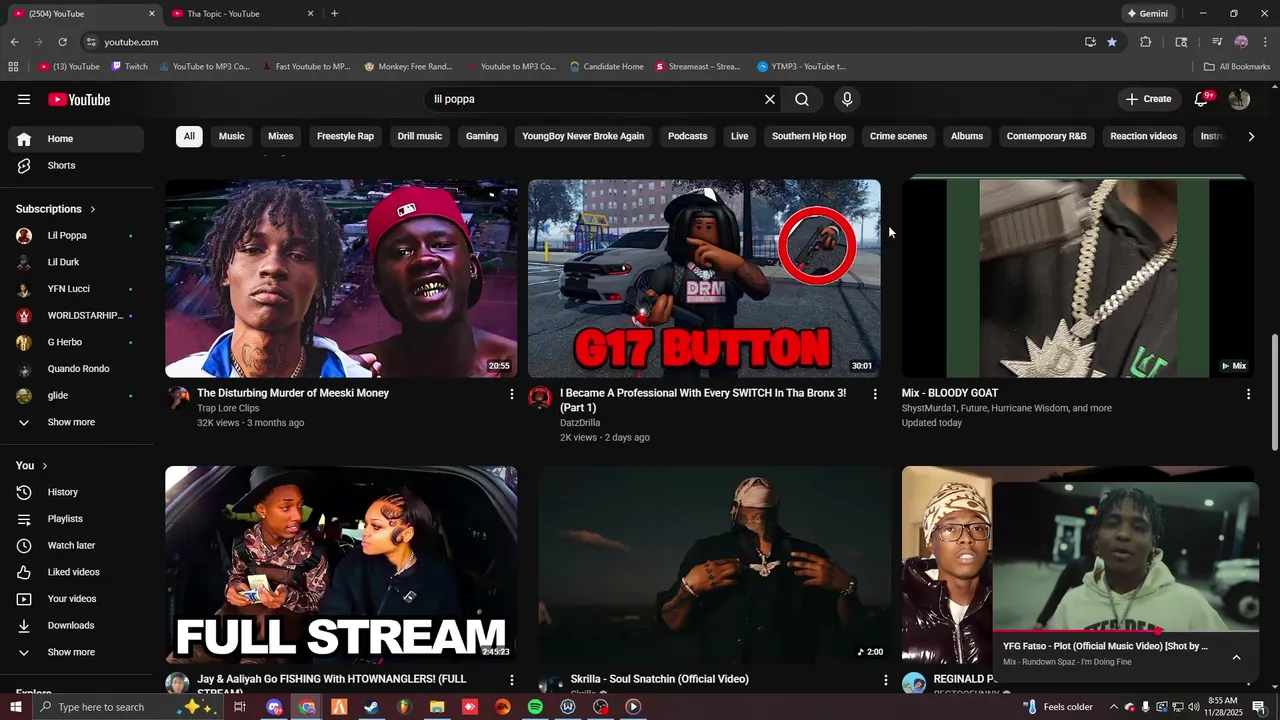Viewport: 1280px width, 720px height.
Task: Open more options for BLOODY GOAT mix
Action: pos(1248,394)
